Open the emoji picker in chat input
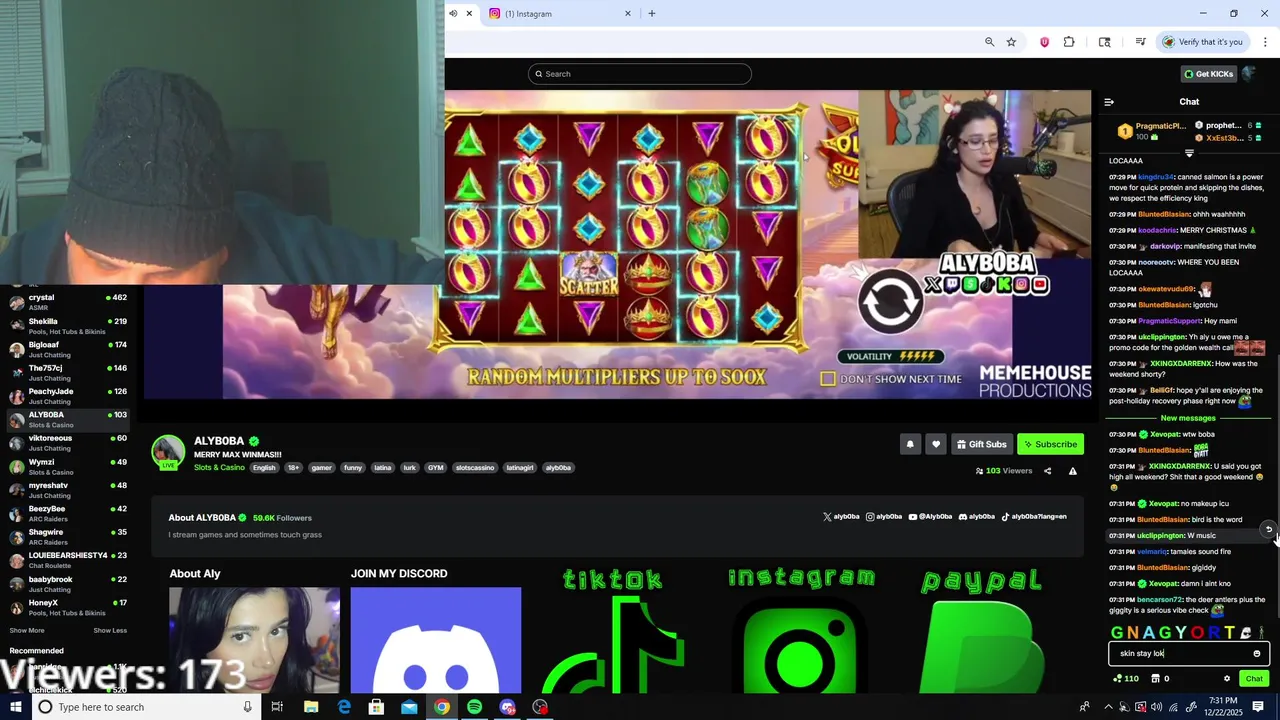The width and height of the screenshot is (1280, 720). (x=1257, y=654)
